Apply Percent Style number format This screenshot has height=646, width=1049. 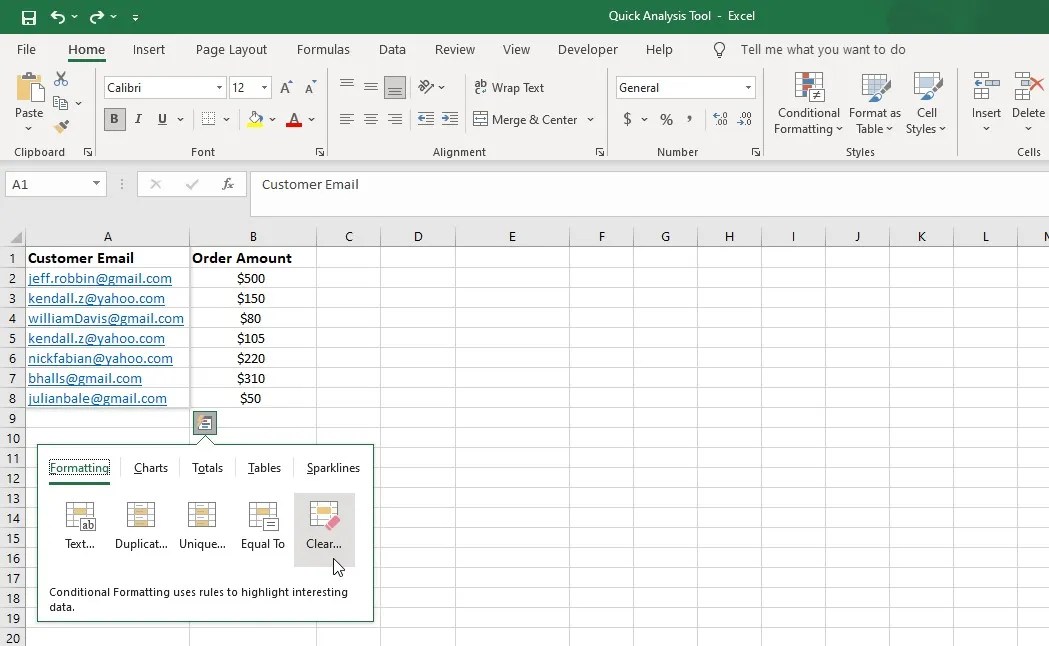[666, 119]
